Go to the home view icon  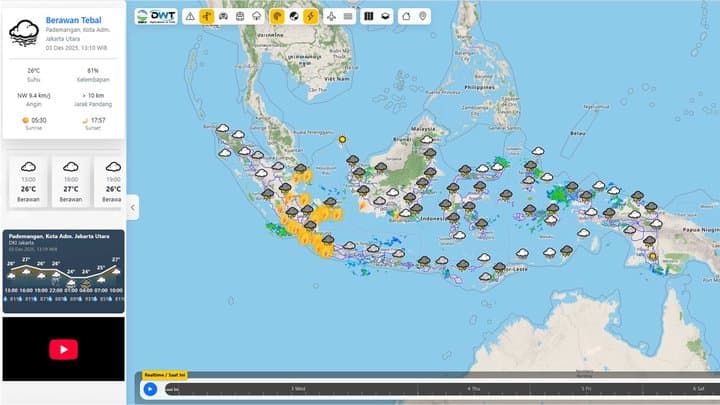click(406, 17)
